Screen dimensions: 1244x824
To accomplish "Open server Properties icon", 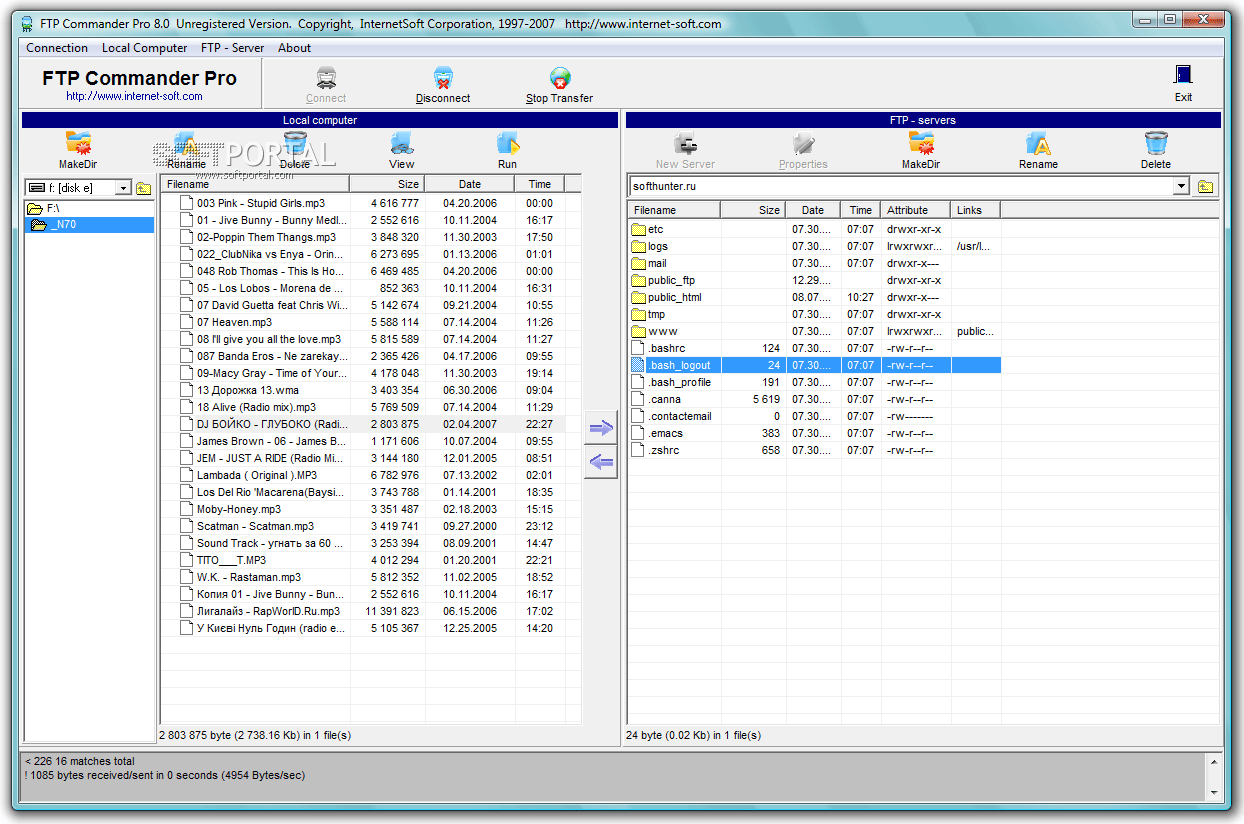I will pos(803,143).
